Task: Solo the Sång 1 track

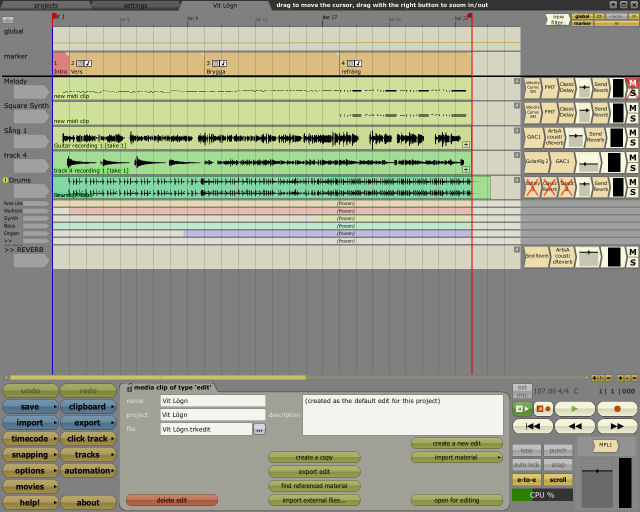Action: pyautogui.click(x=632, y=143)
